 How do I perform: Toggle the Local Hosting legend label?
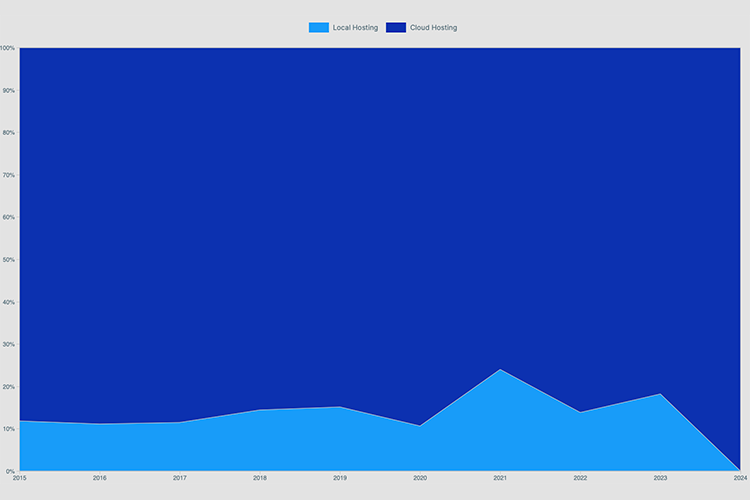point(355,28)
